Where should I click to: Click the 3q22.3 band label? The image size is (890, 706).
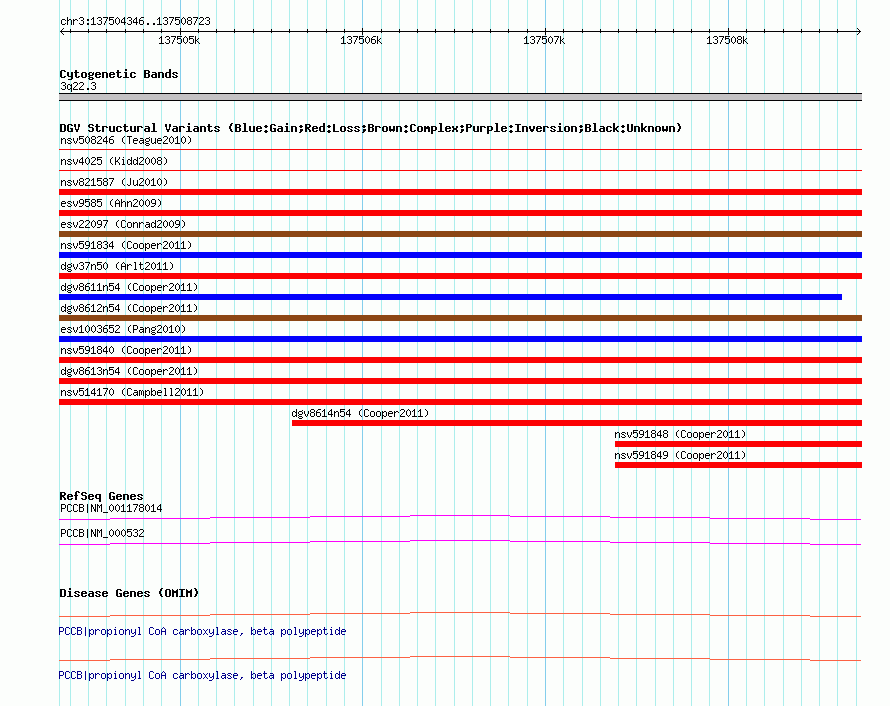(78, 86)
